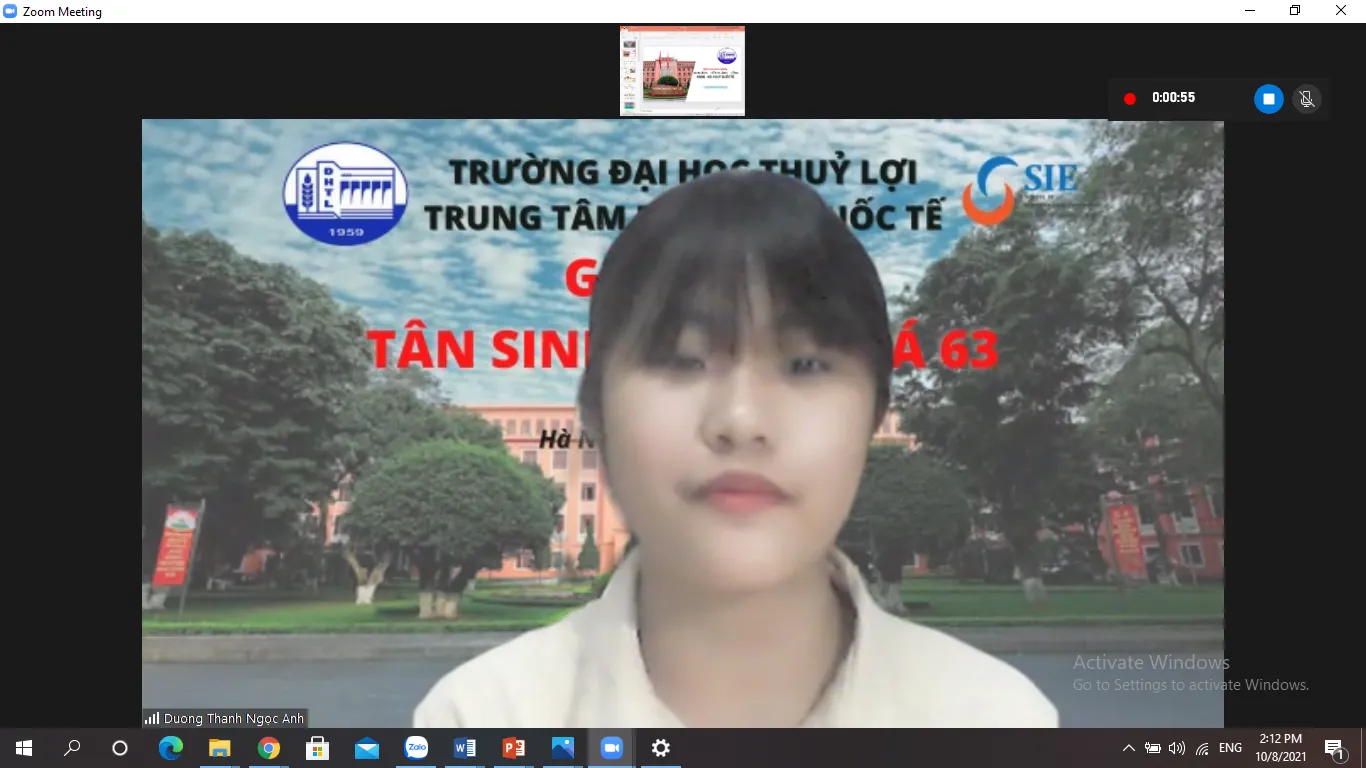Screen dimensions: 1366x768
Task: Stop the screen recording
Action: click(x=1268, y=99)
